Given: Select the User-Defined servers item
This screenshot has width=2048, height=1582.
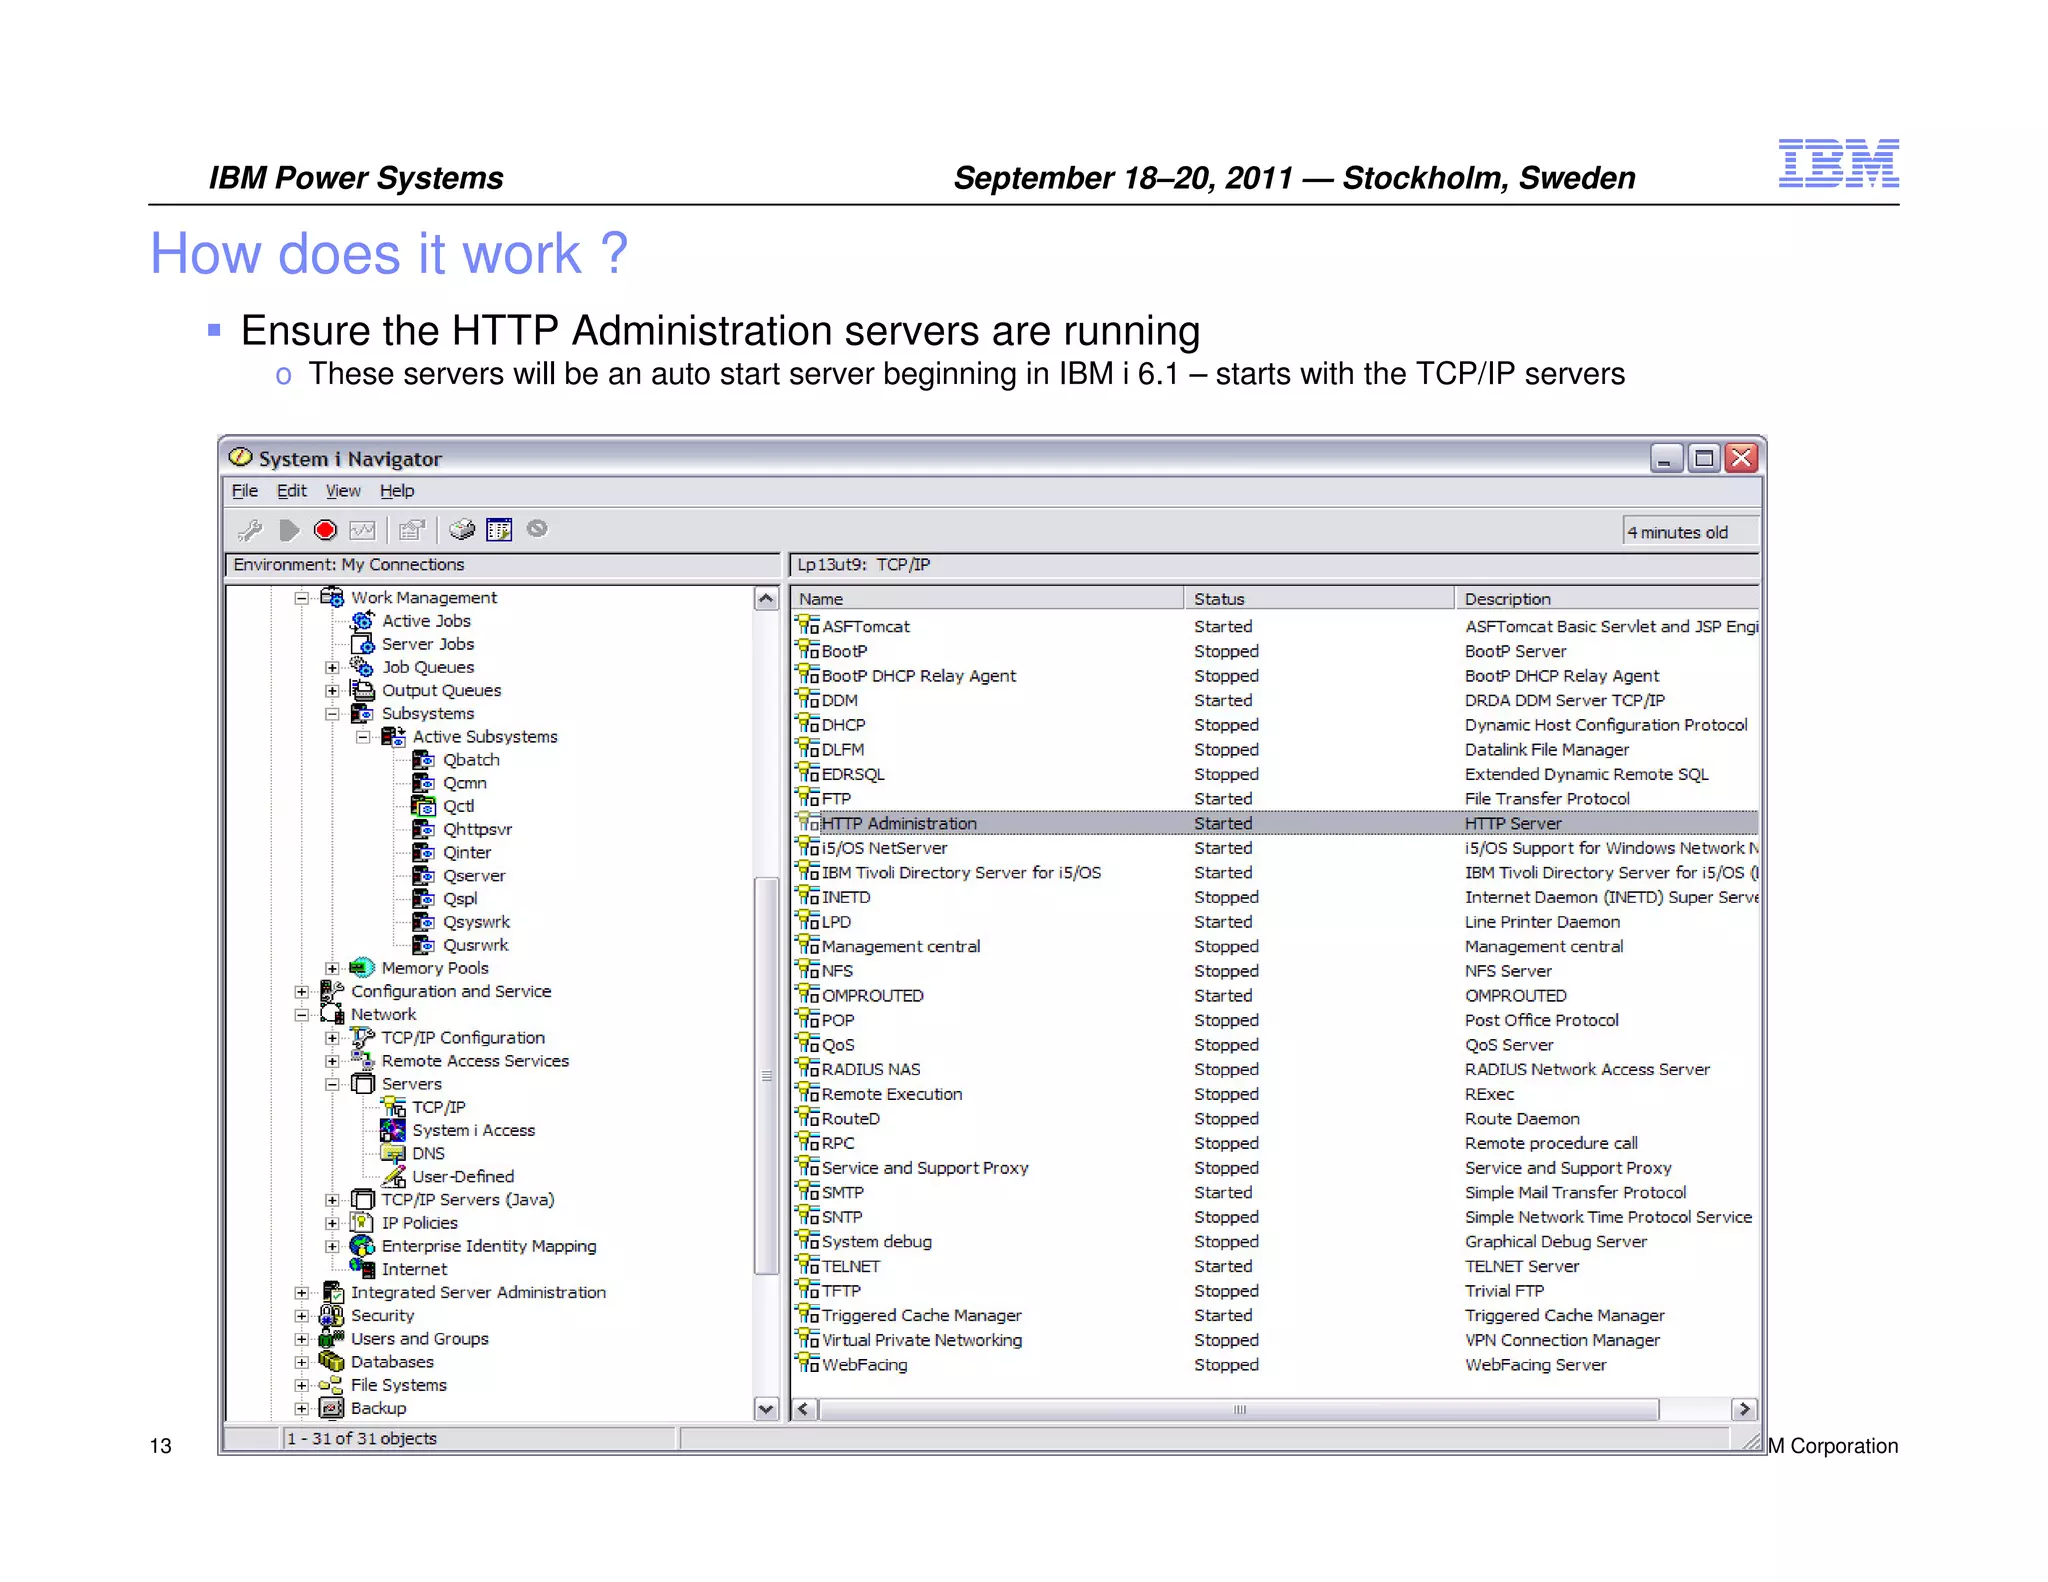Looking at the screenshot, I should tap(463, 1177).
